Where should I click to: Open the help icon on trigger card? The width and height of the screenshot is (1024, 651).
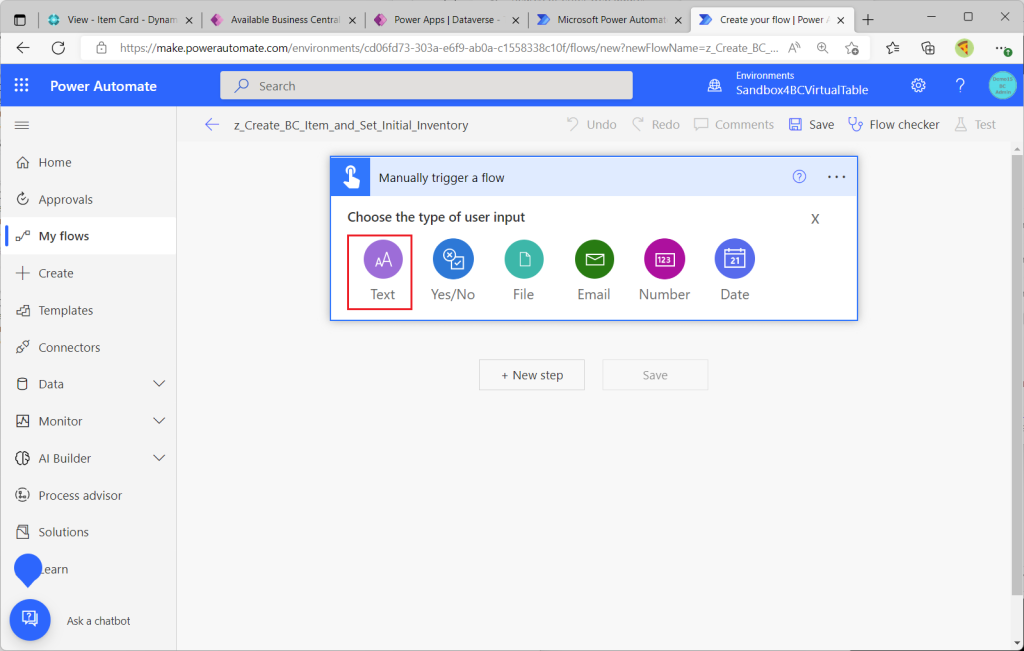pyautogui.click(x=799, y=177)
